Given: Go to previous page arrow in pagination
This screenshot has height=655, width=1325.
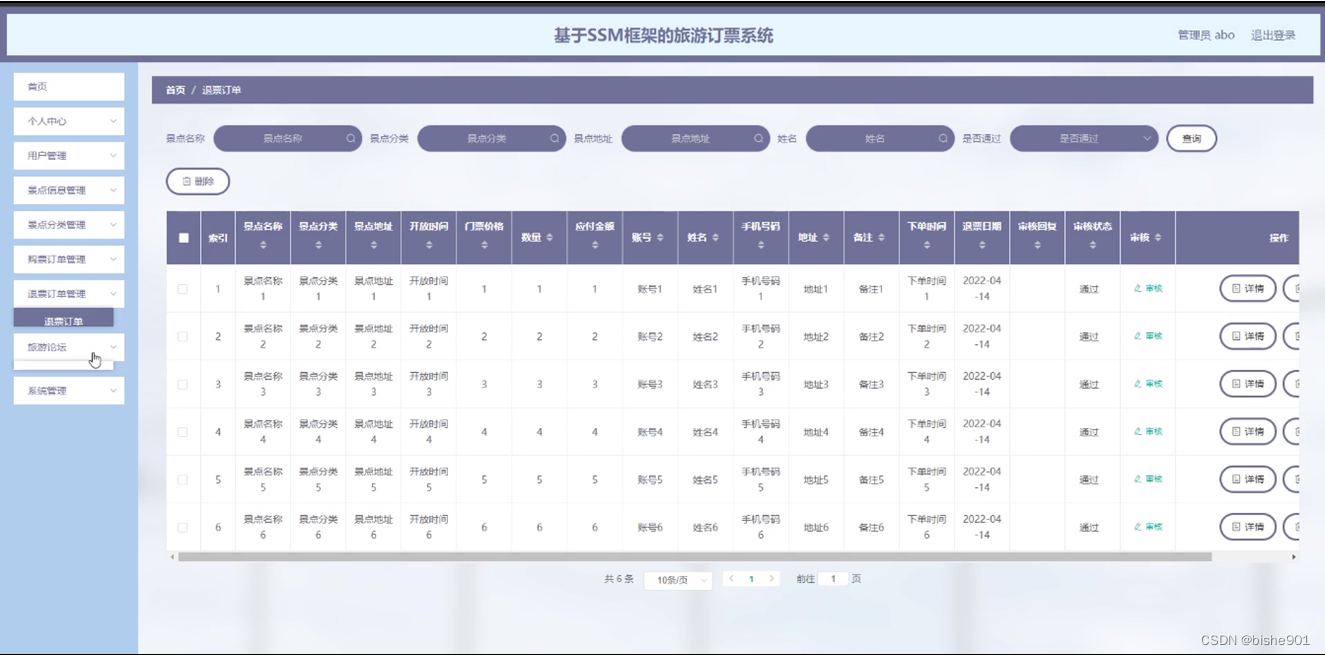Looking at the screenshot, I should tap(732, 579).
